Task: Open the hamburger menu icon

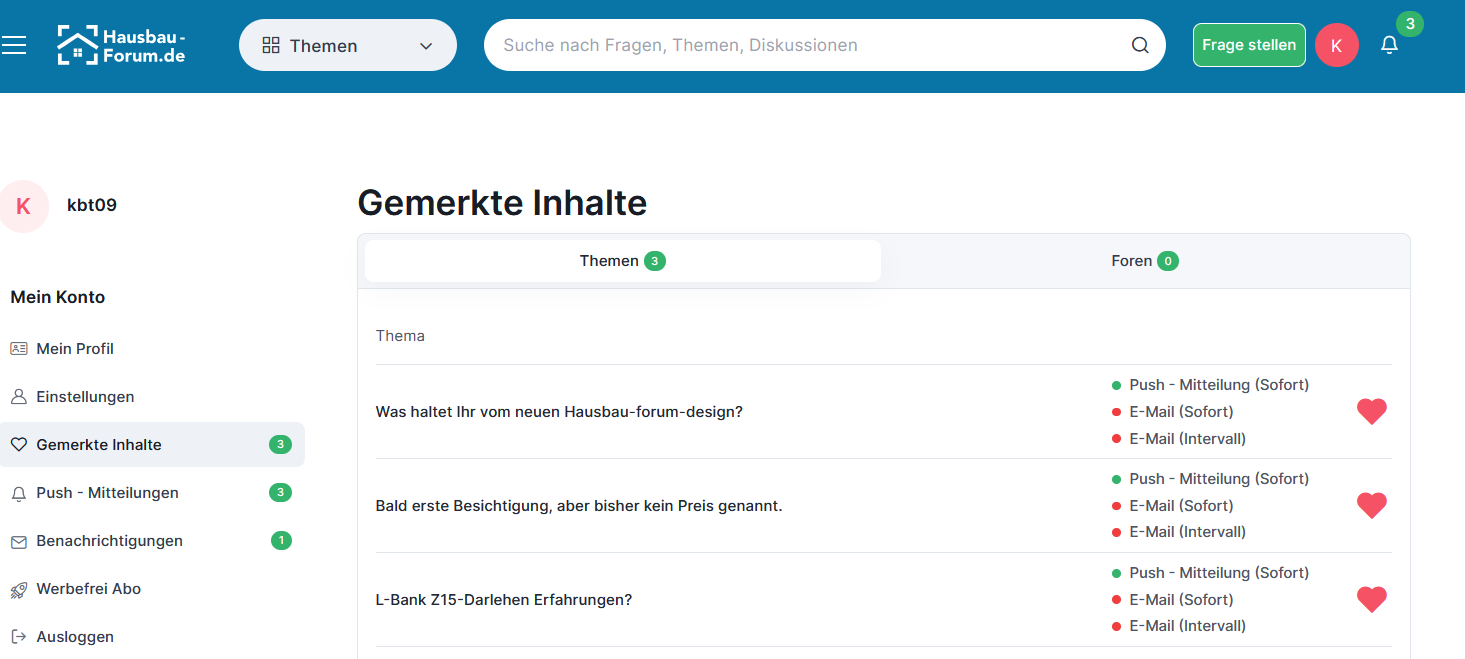Action: point(14,45)
